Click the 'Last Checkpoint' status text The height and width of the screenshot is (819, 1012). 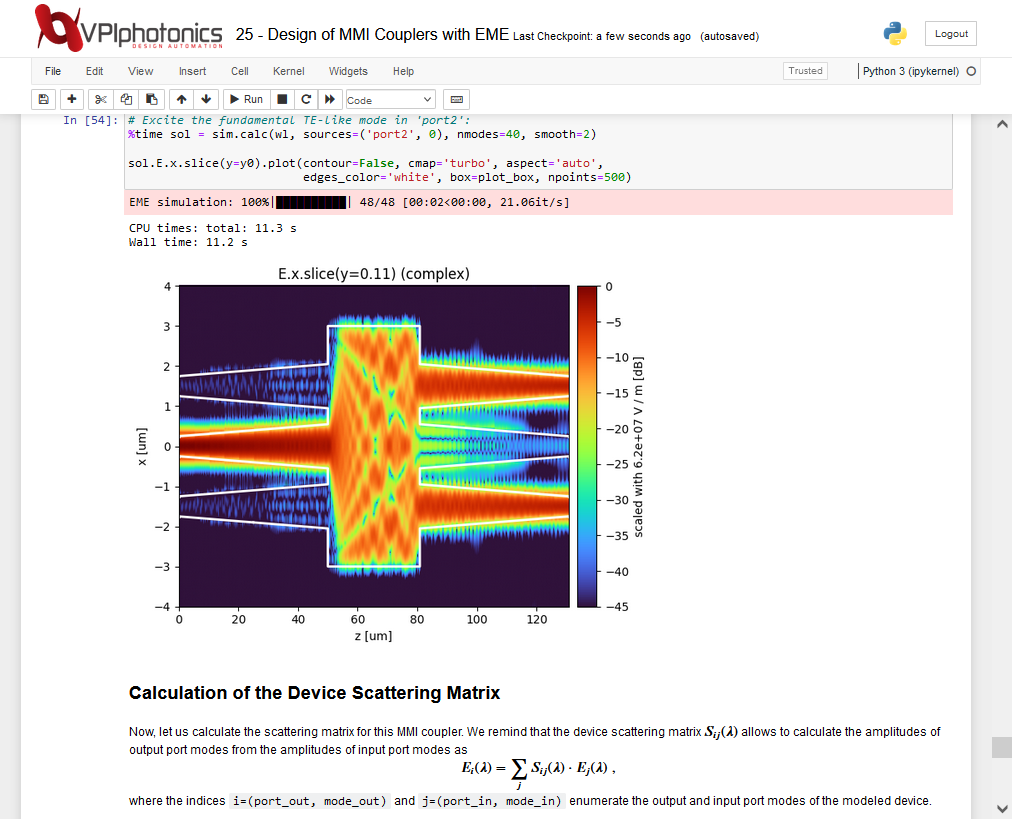tap(602, 36)
